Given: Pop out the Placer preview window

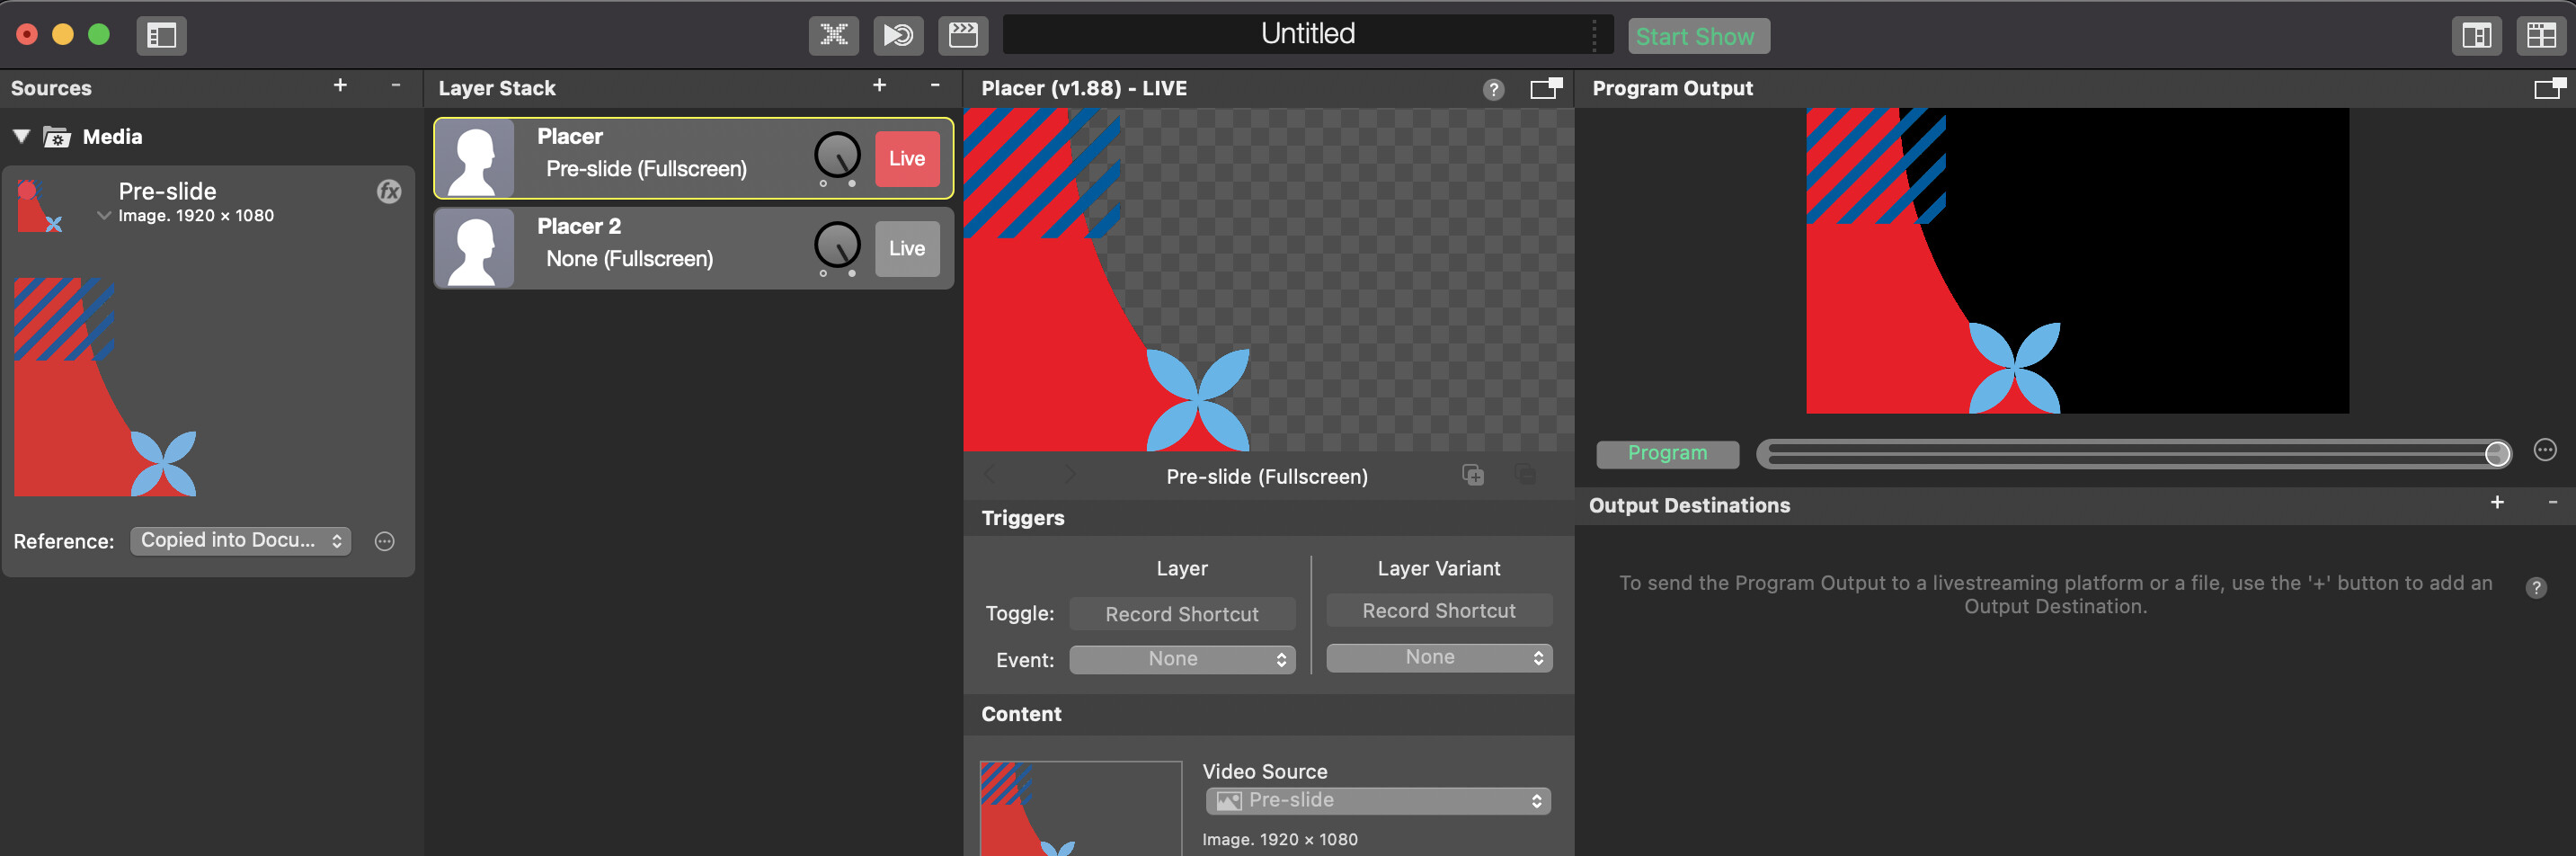Looking at the screenshot, I should (x=1545, y=89).
